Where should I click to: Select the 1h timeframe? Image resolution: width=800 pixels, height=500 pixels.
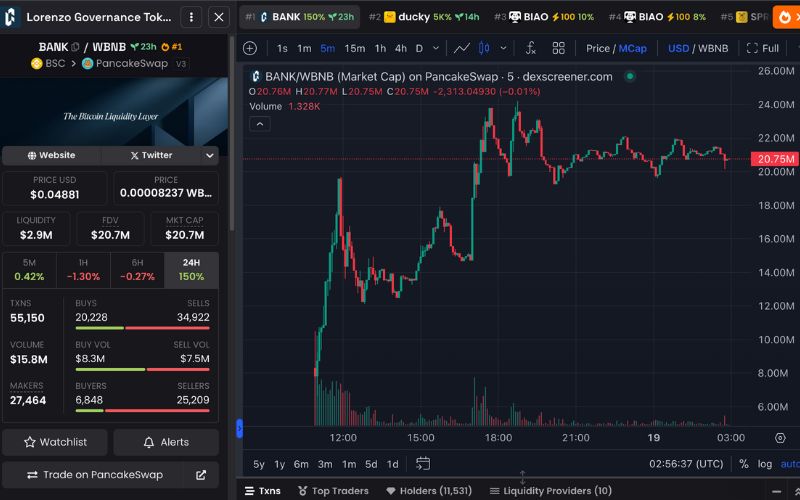point(381,48)
